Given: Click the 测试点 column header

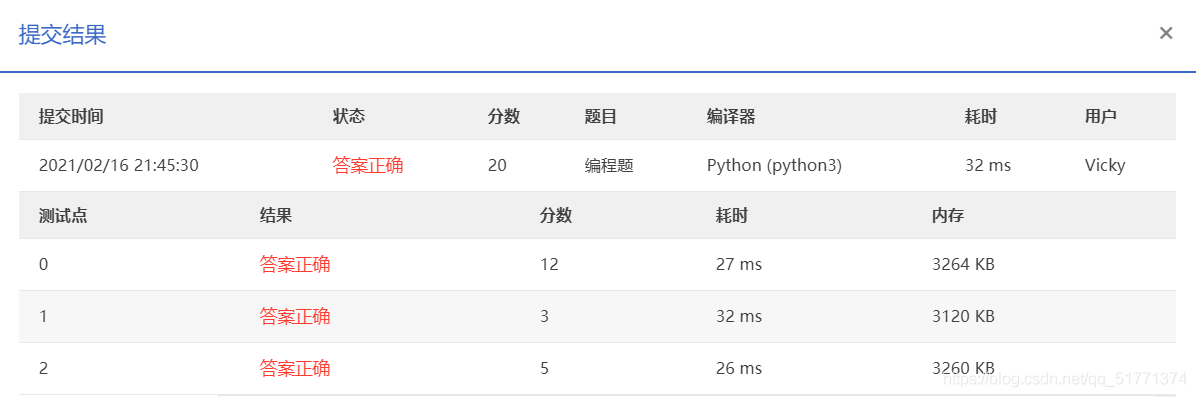Looking at the screenshot, I should point(63,215).
